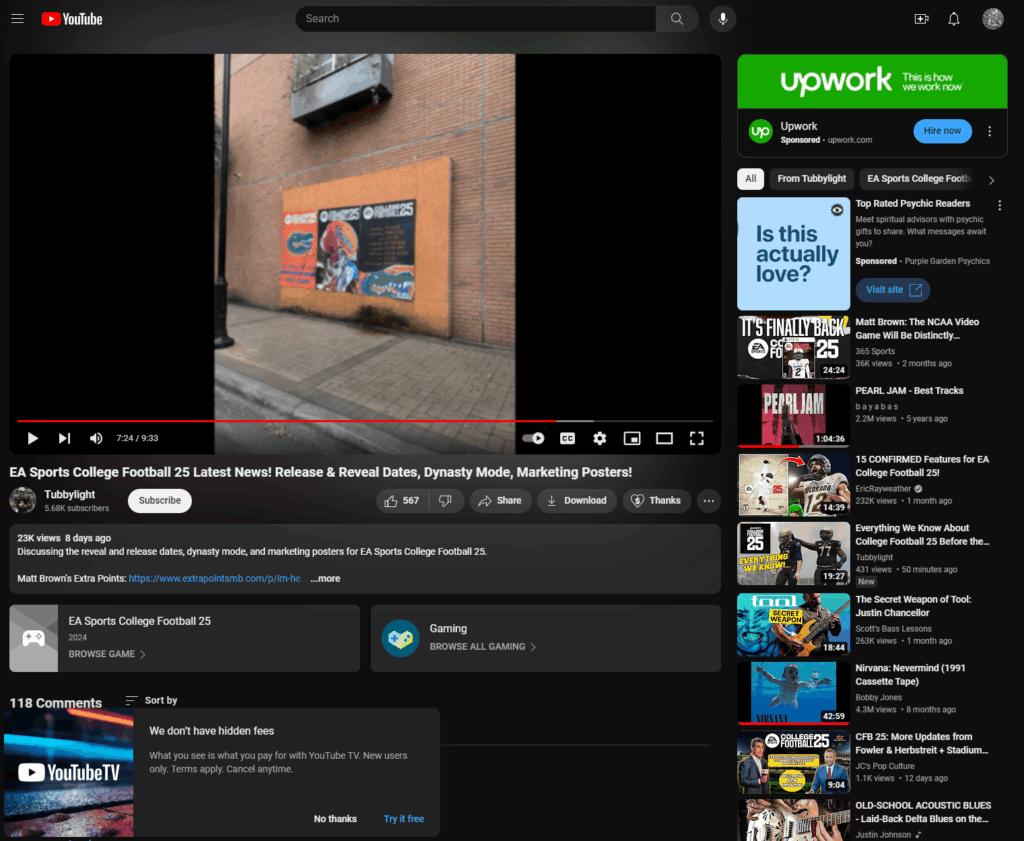Viewport: 1024px width, 841px height.
Task: Click Try it free for YouTube TV
Action: [x=403, y=819]
